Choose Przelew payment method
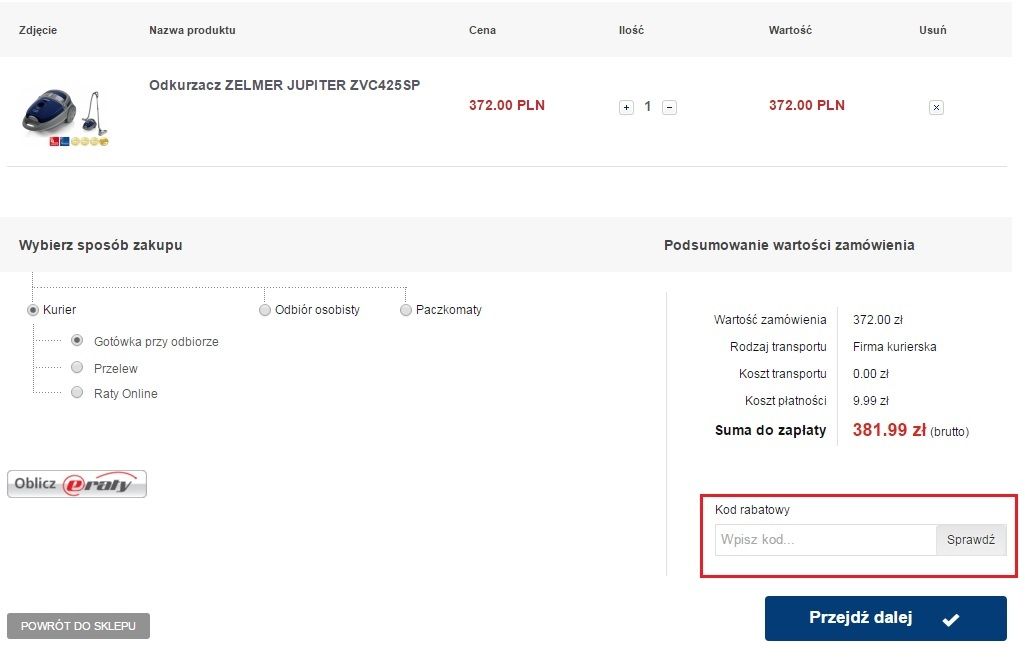 click(77, 367)
